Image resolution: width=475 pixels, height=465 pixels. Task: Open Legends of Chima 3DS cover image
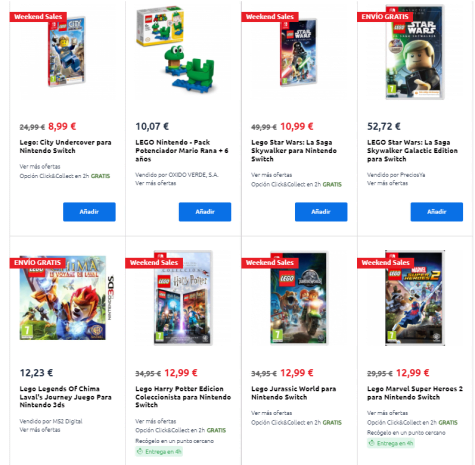[67, 298]
